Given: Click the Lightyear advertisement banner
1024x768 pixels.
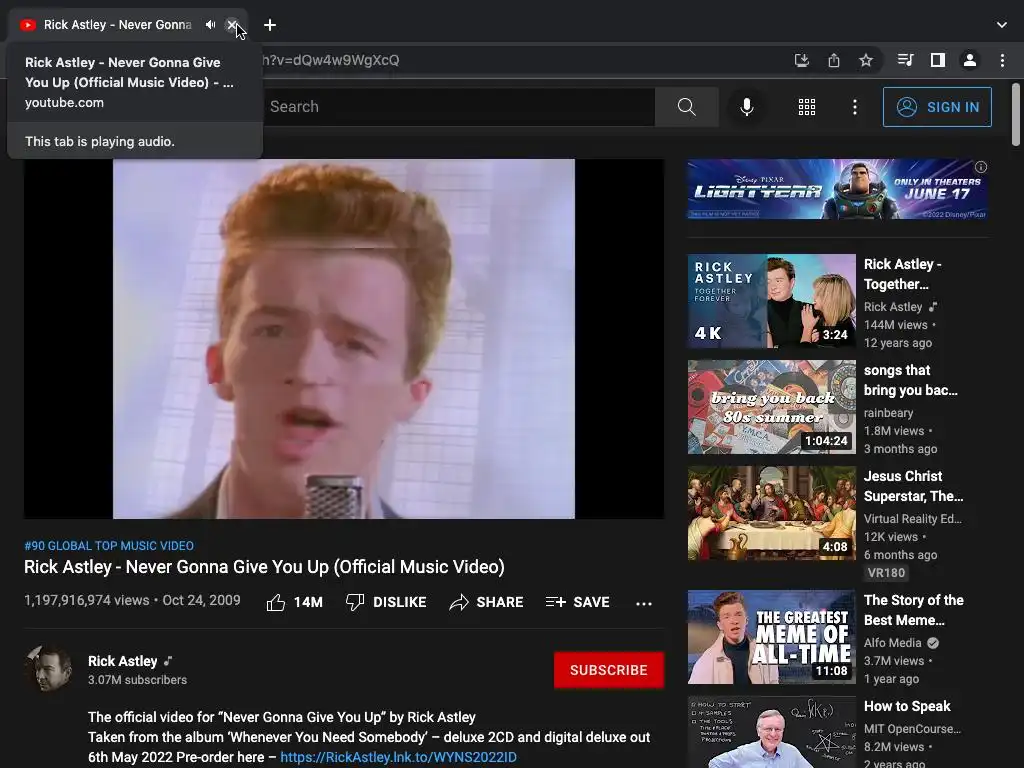Looking at the screenshot, I should (837, 189).
